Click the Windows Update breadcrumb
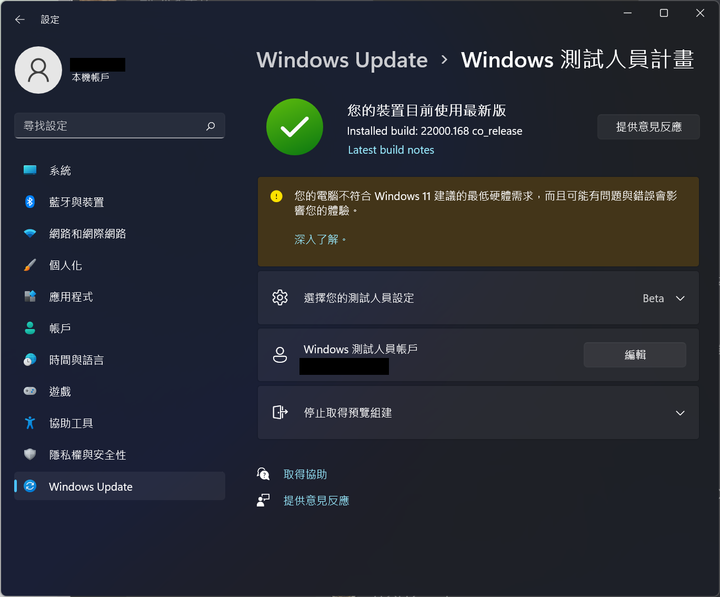The width and height of the screenshot is (720, 597). point(342,60)
